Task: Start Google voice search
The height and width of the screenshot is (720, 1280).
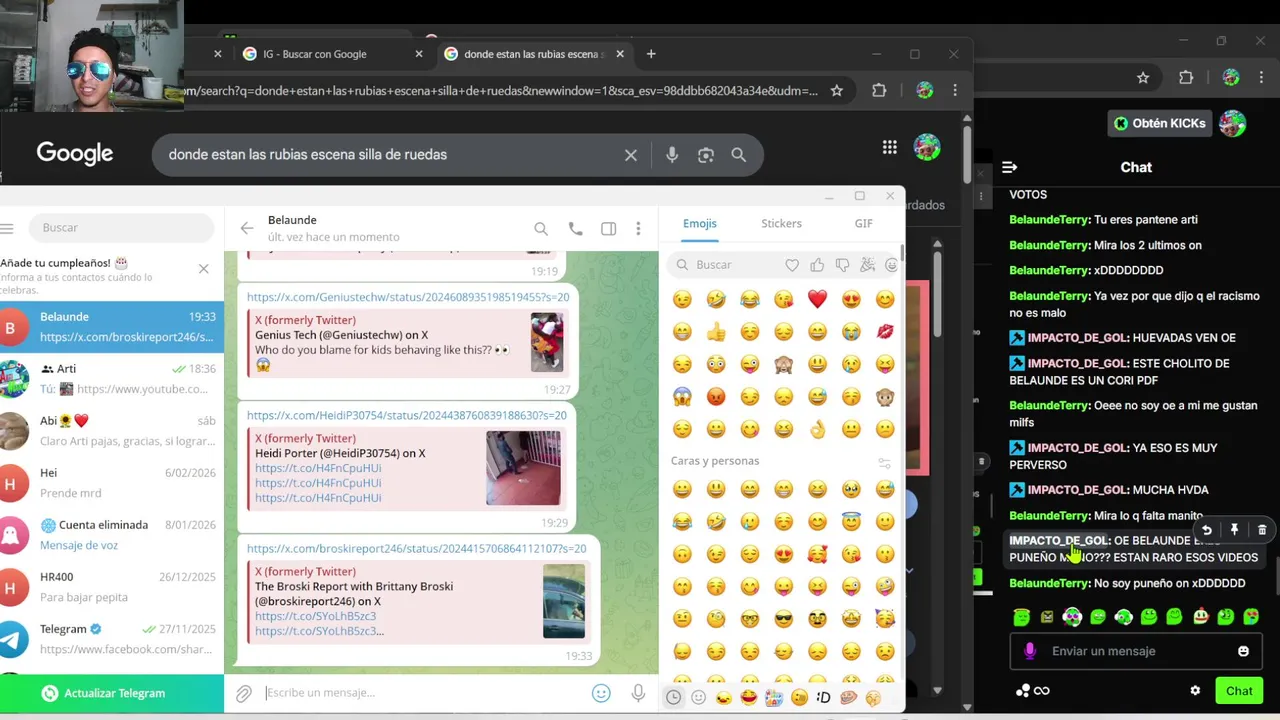Action: (x=672, y=155)
